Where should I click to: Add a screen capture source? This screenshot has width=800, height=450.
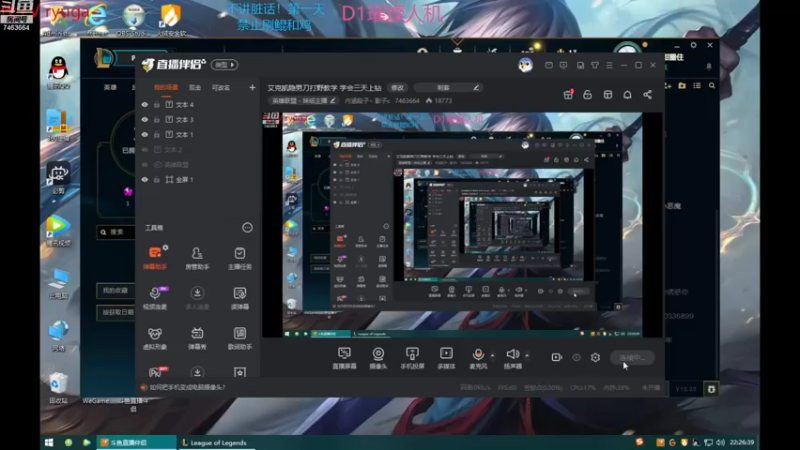tap(344, 358)
